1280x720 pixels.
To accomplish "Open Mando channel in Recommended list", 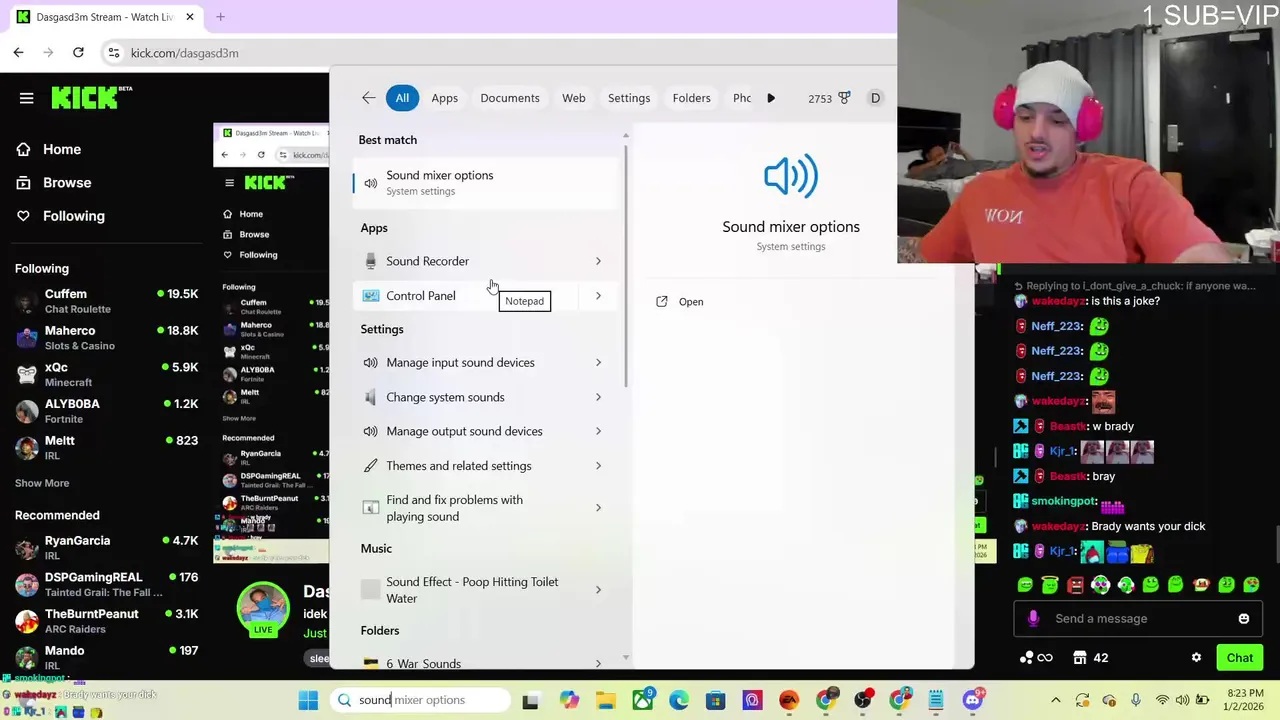I will [x=106, y=657].
